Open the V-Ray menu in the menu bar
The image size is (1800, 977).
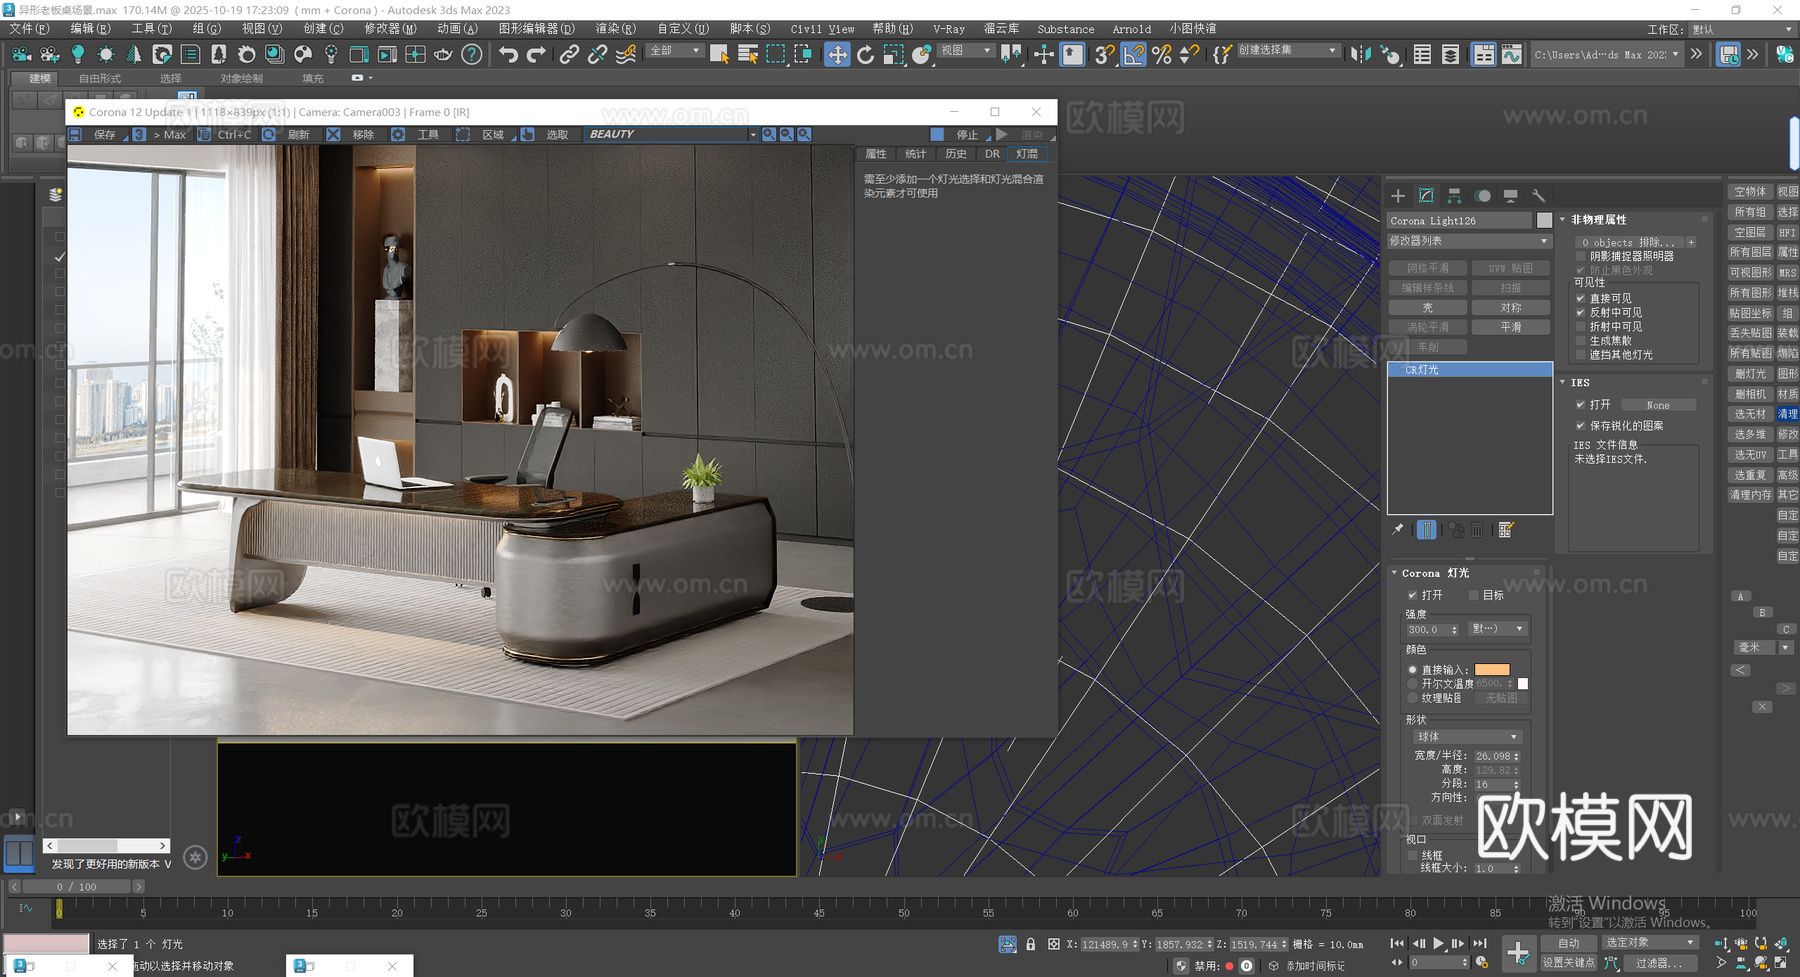click(x=948, y=29)
